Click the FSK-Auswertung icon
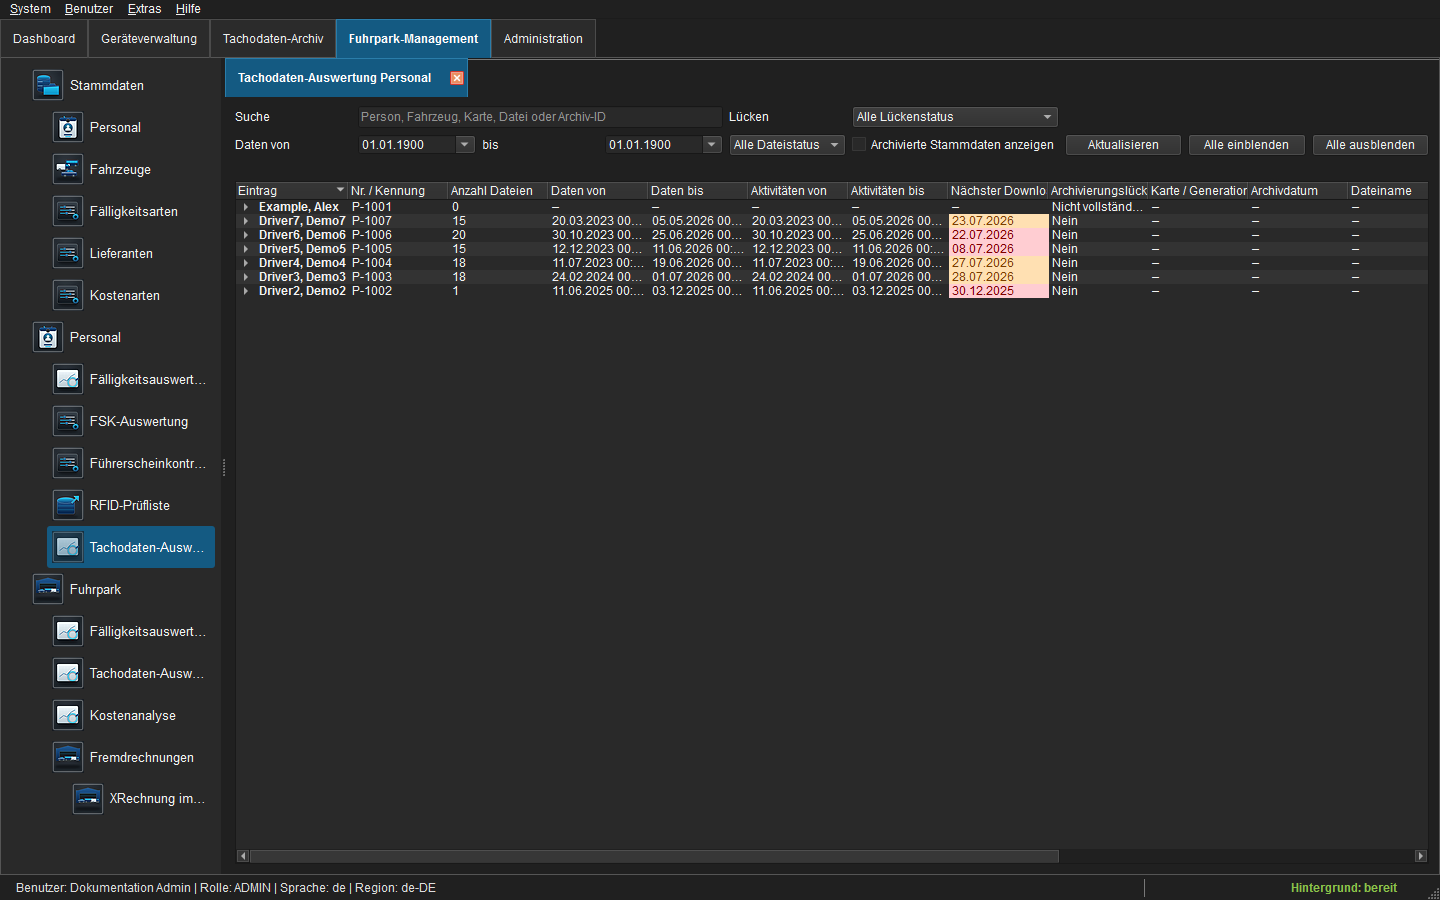Viewport: 1440px width, 900px height. tap(68, 421)
